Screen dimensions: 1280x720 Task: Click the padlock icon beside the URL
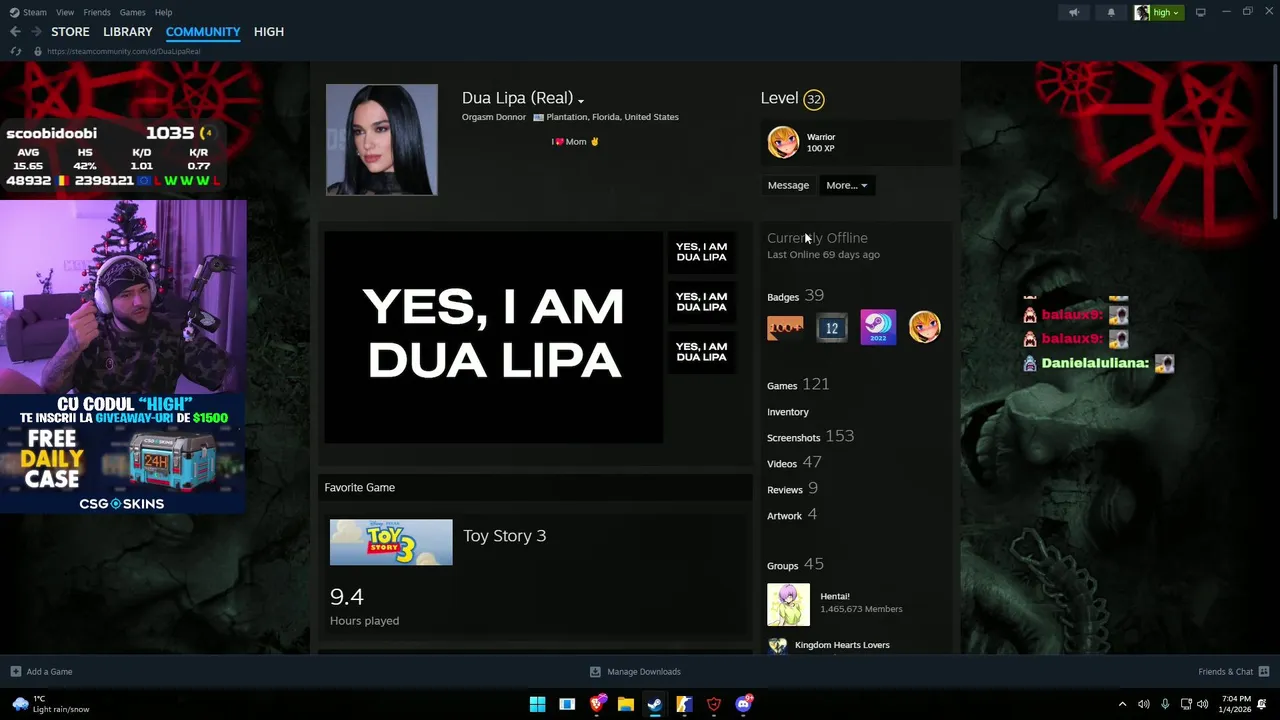pos(38,51)
